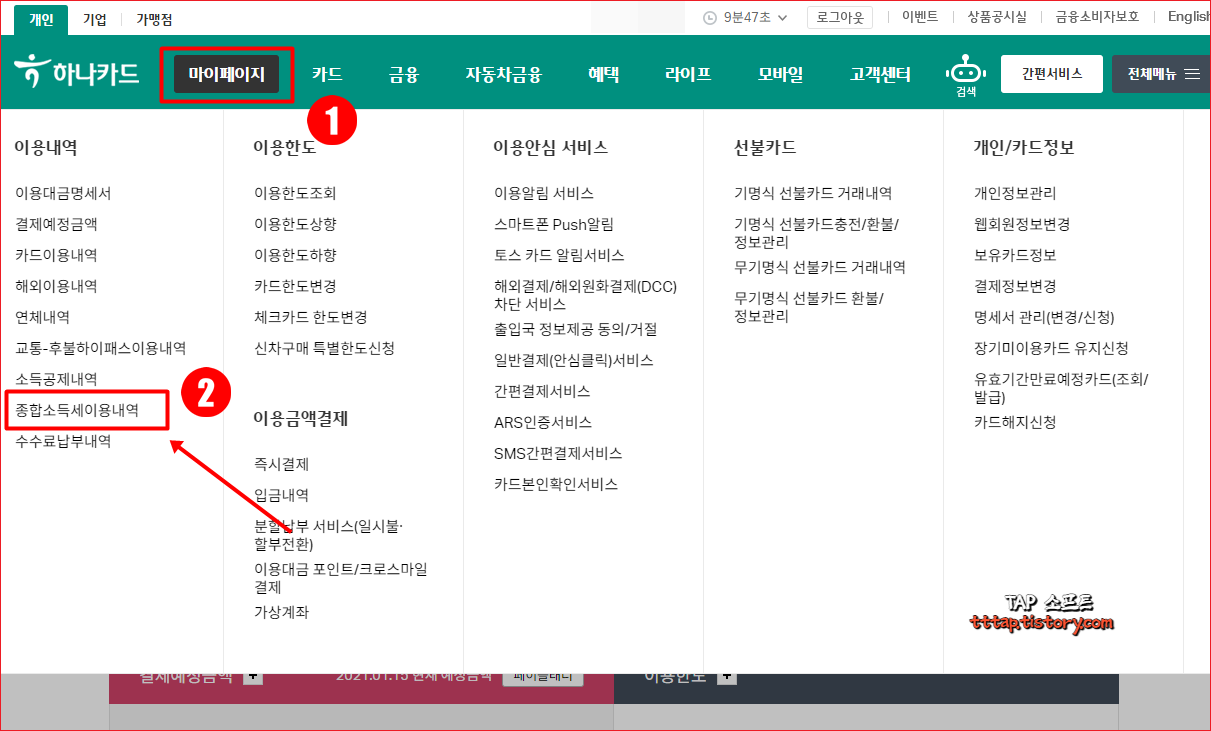
Task: Open 해외이용내역
Action: coord(56,286)
